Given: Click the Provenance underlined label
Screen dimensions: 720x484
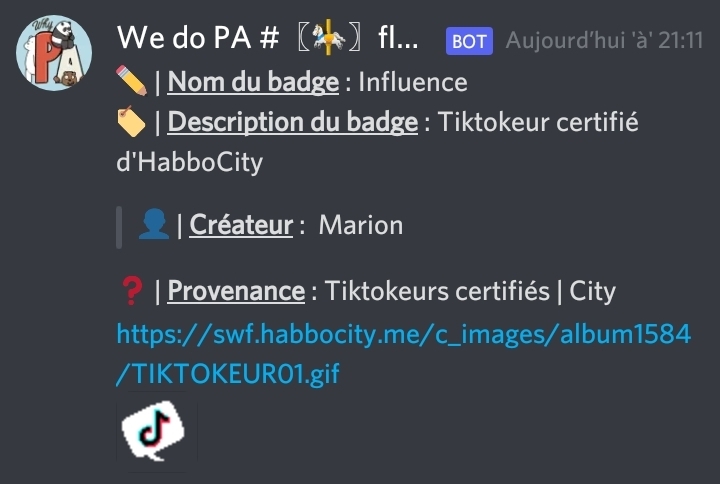Looking at the screenshot, I should tap(236, 291).
